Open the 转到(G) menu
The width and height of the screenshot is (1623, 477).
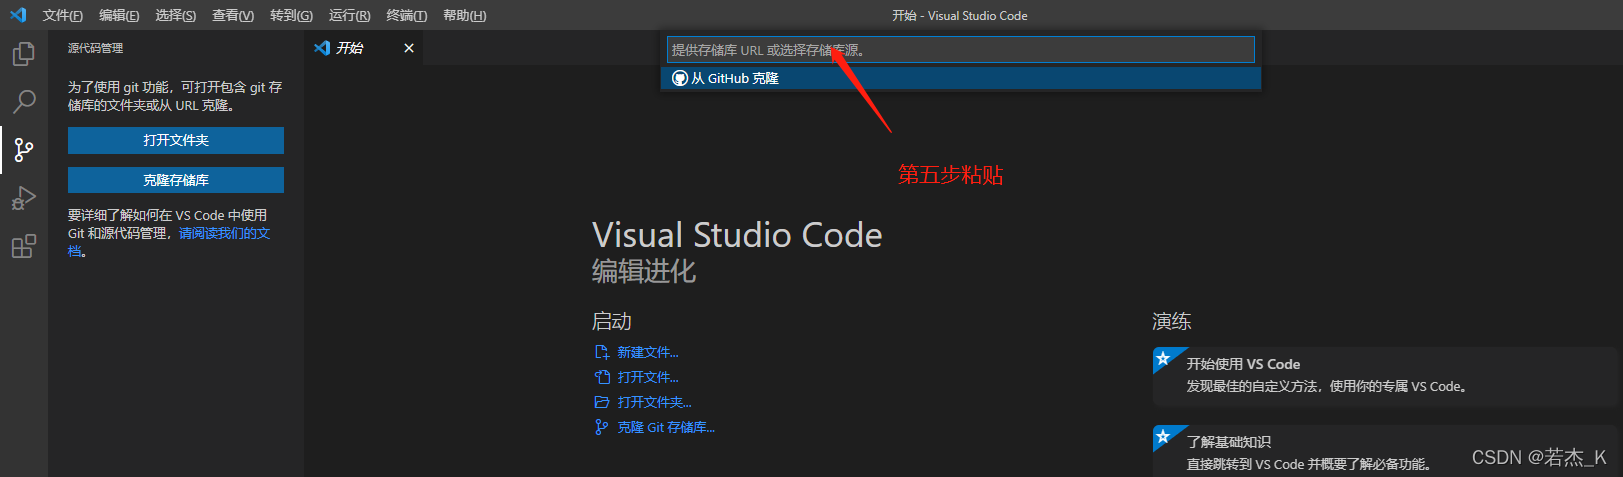(x=291, y=15)
